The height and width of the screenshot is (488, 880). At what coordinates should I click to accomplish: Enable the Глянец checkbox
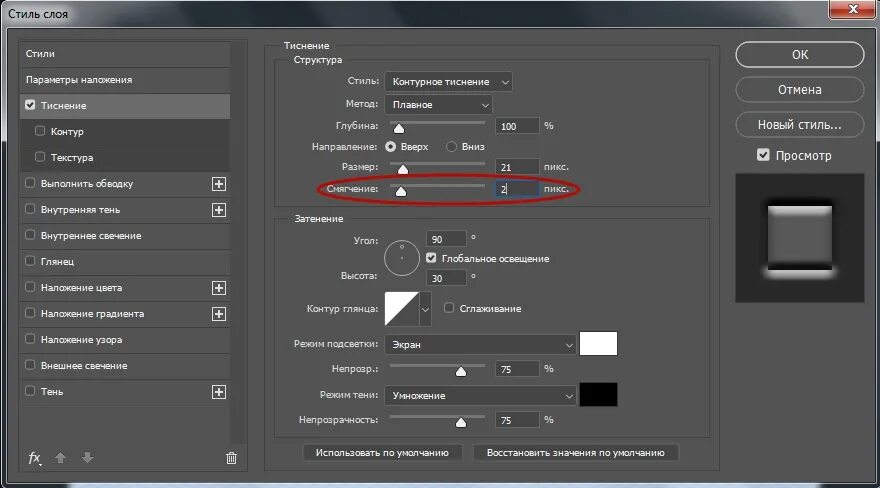pyautogui.click(x=30, y=261)
